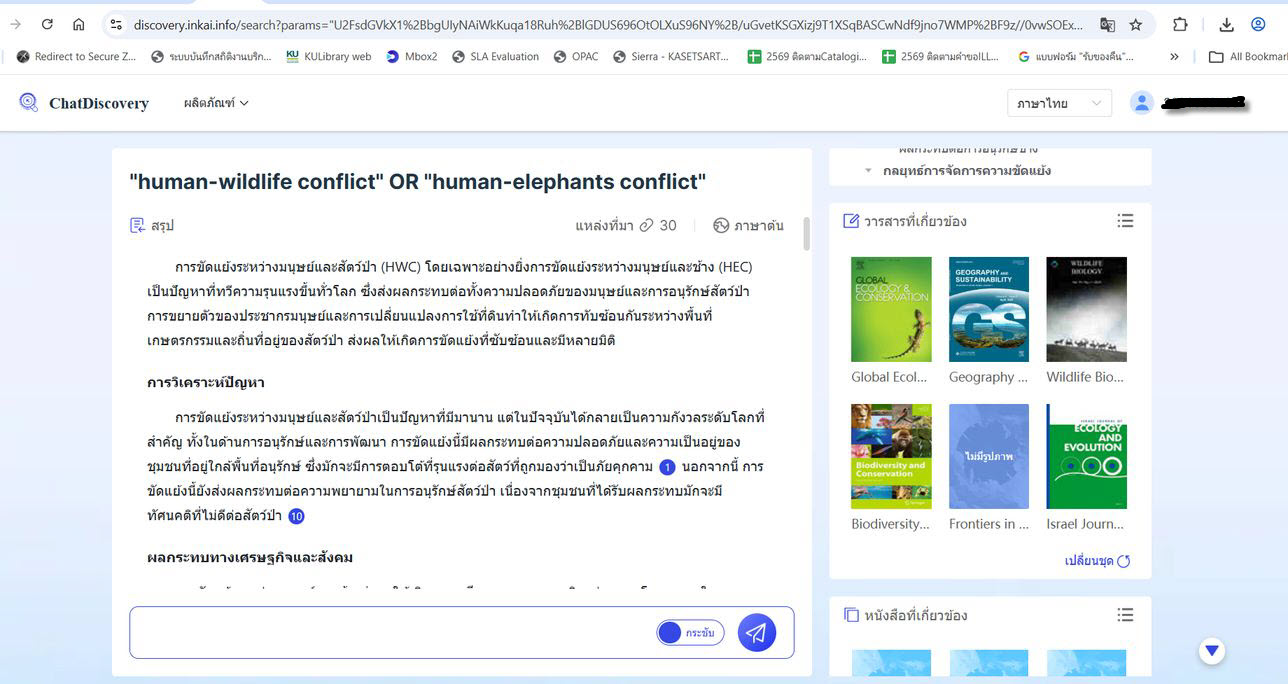This screenshot has height=684, width=1288.
Task: Click the แหล่งที่มา 30 sources link
Action: (x=626, y=226)
